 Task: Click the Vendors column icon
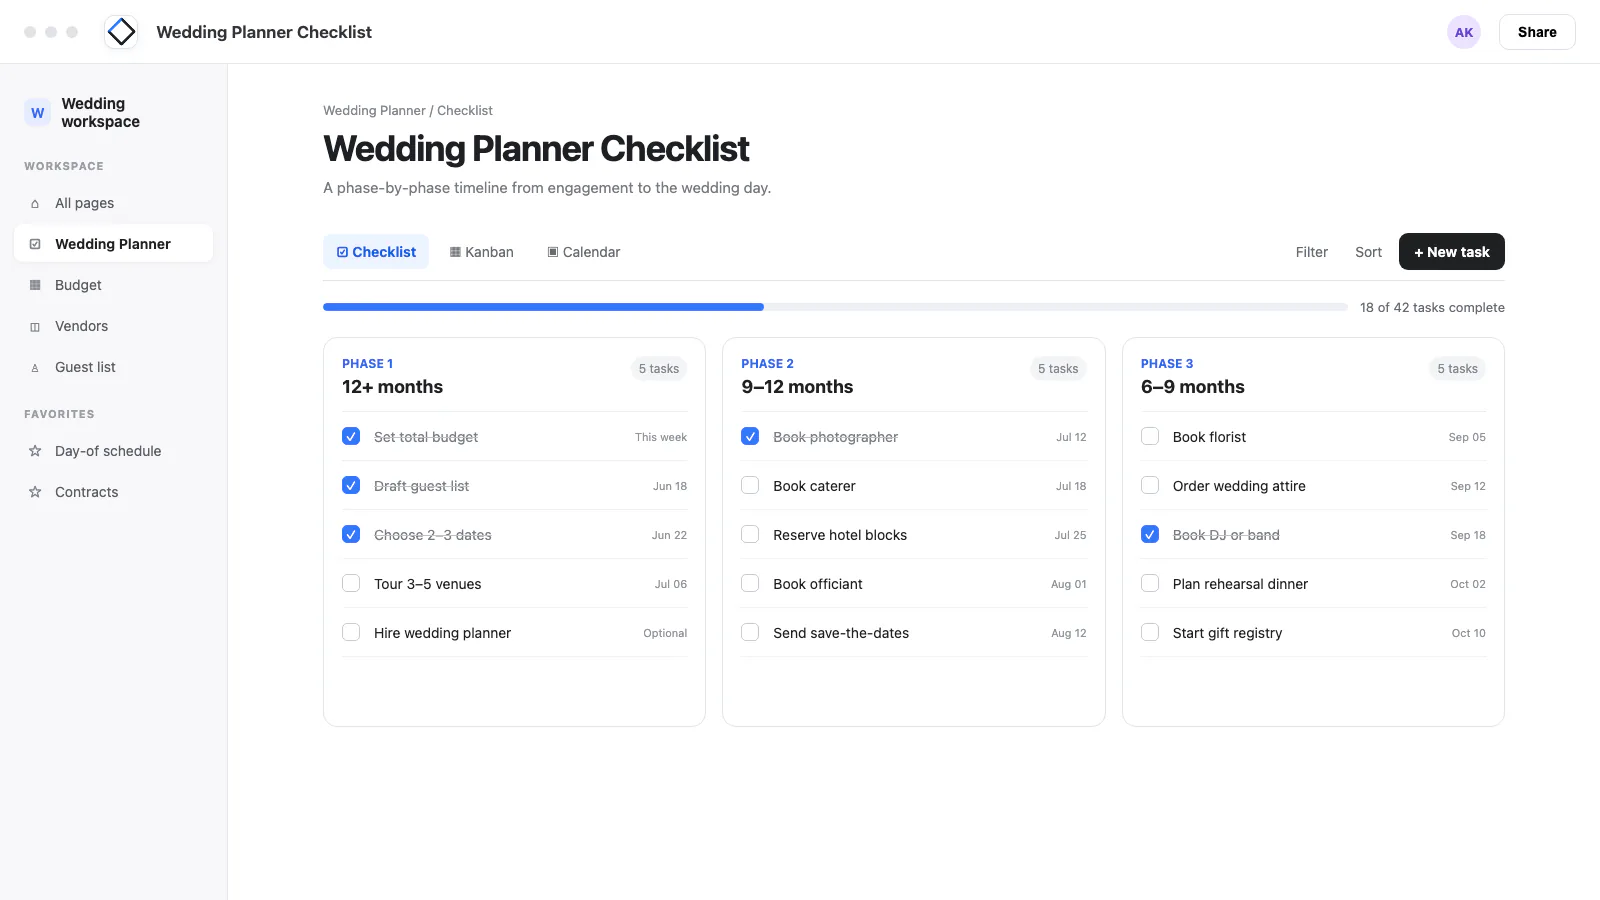coord(35,326)
